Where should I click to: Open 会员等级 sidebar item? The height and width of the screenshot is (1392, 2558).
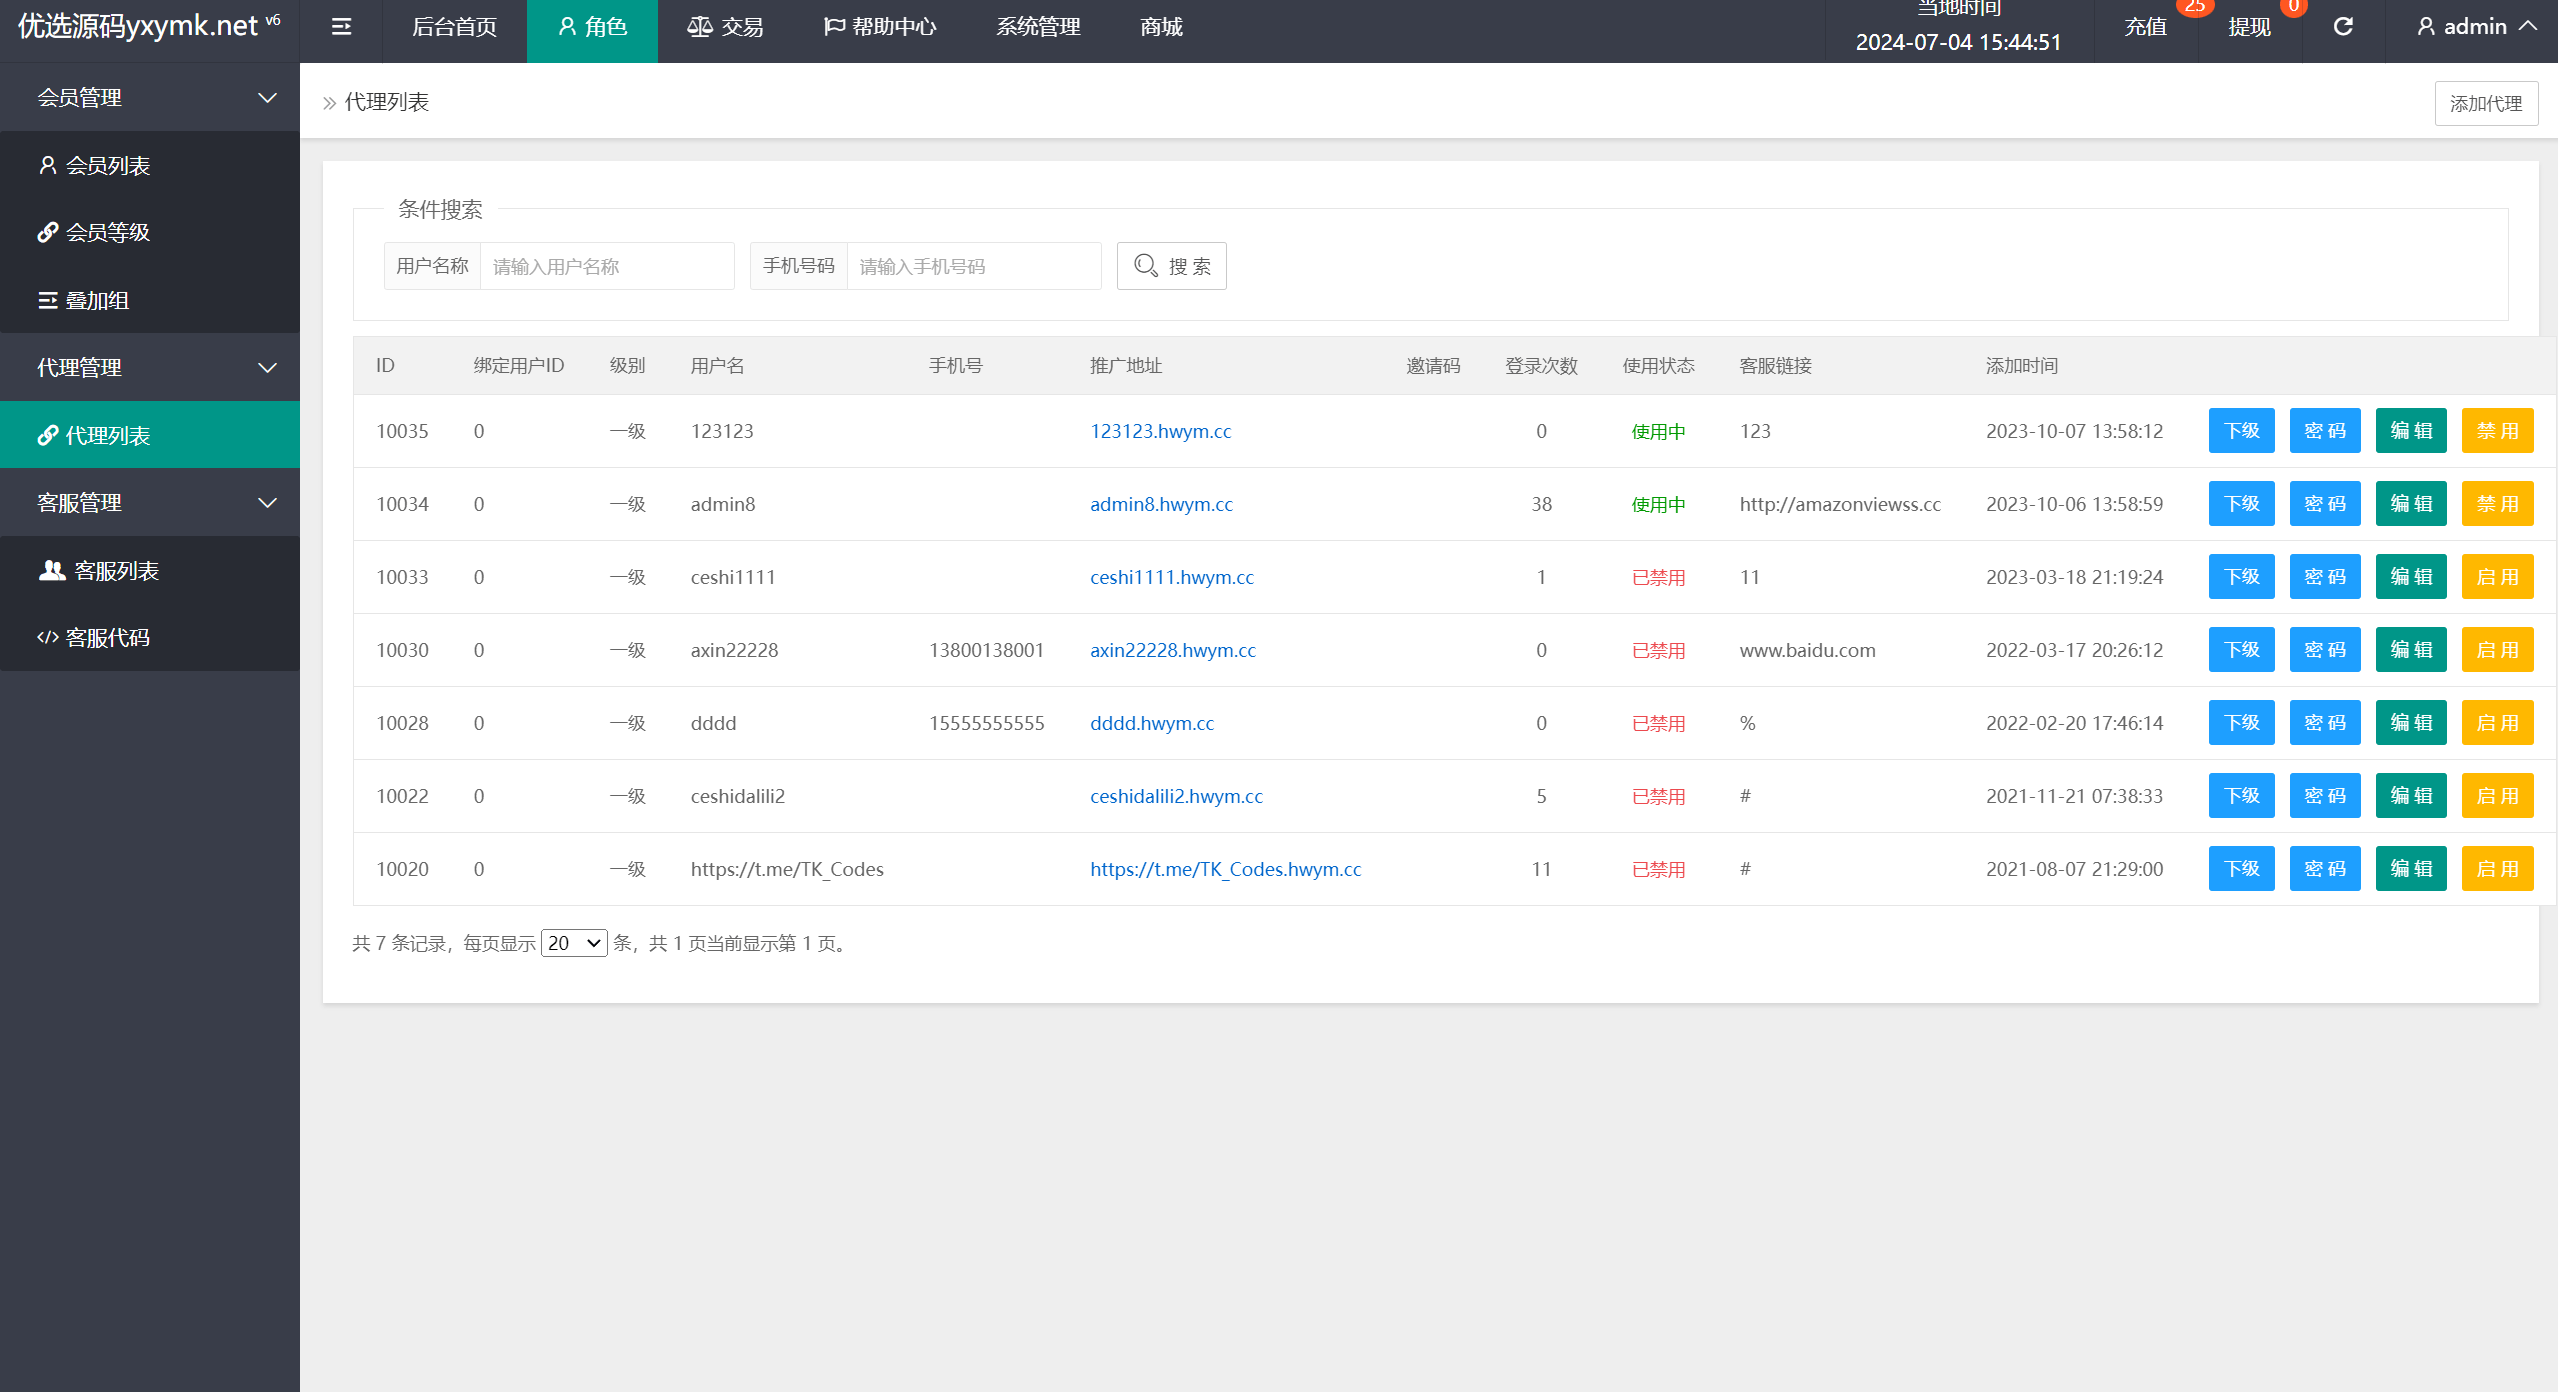tap(108, 232)
